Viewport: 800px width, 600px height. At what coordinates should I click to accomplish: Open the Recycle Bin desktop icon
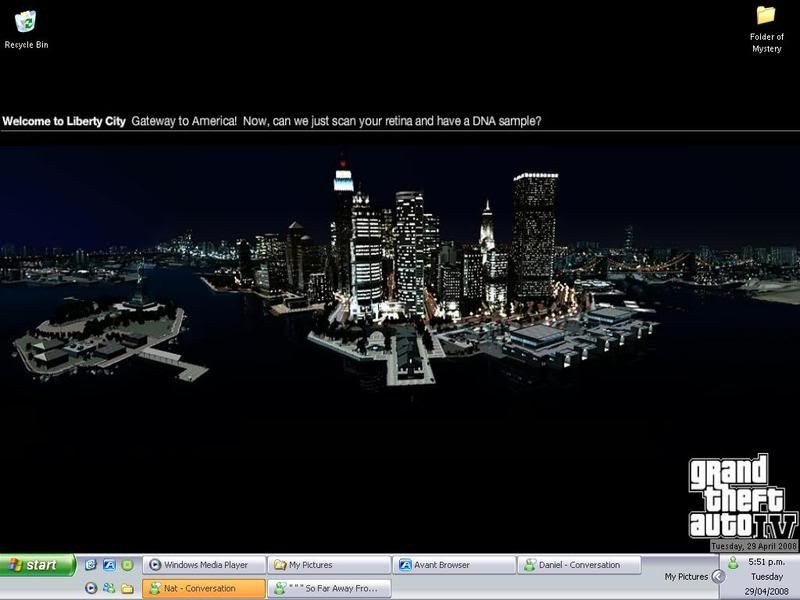26,30
